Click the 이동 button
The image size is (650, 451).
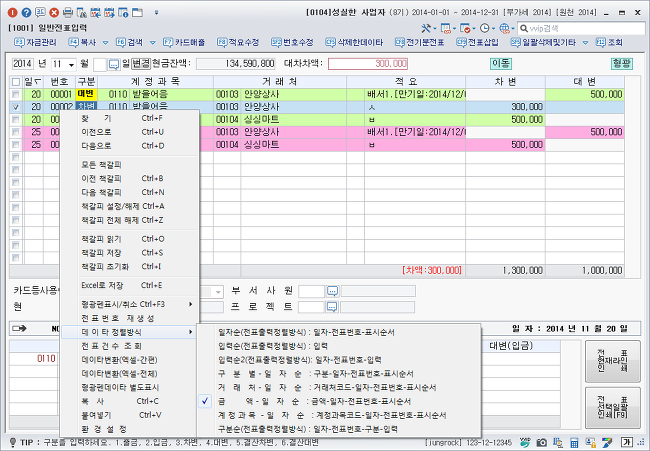click(501, 63)
